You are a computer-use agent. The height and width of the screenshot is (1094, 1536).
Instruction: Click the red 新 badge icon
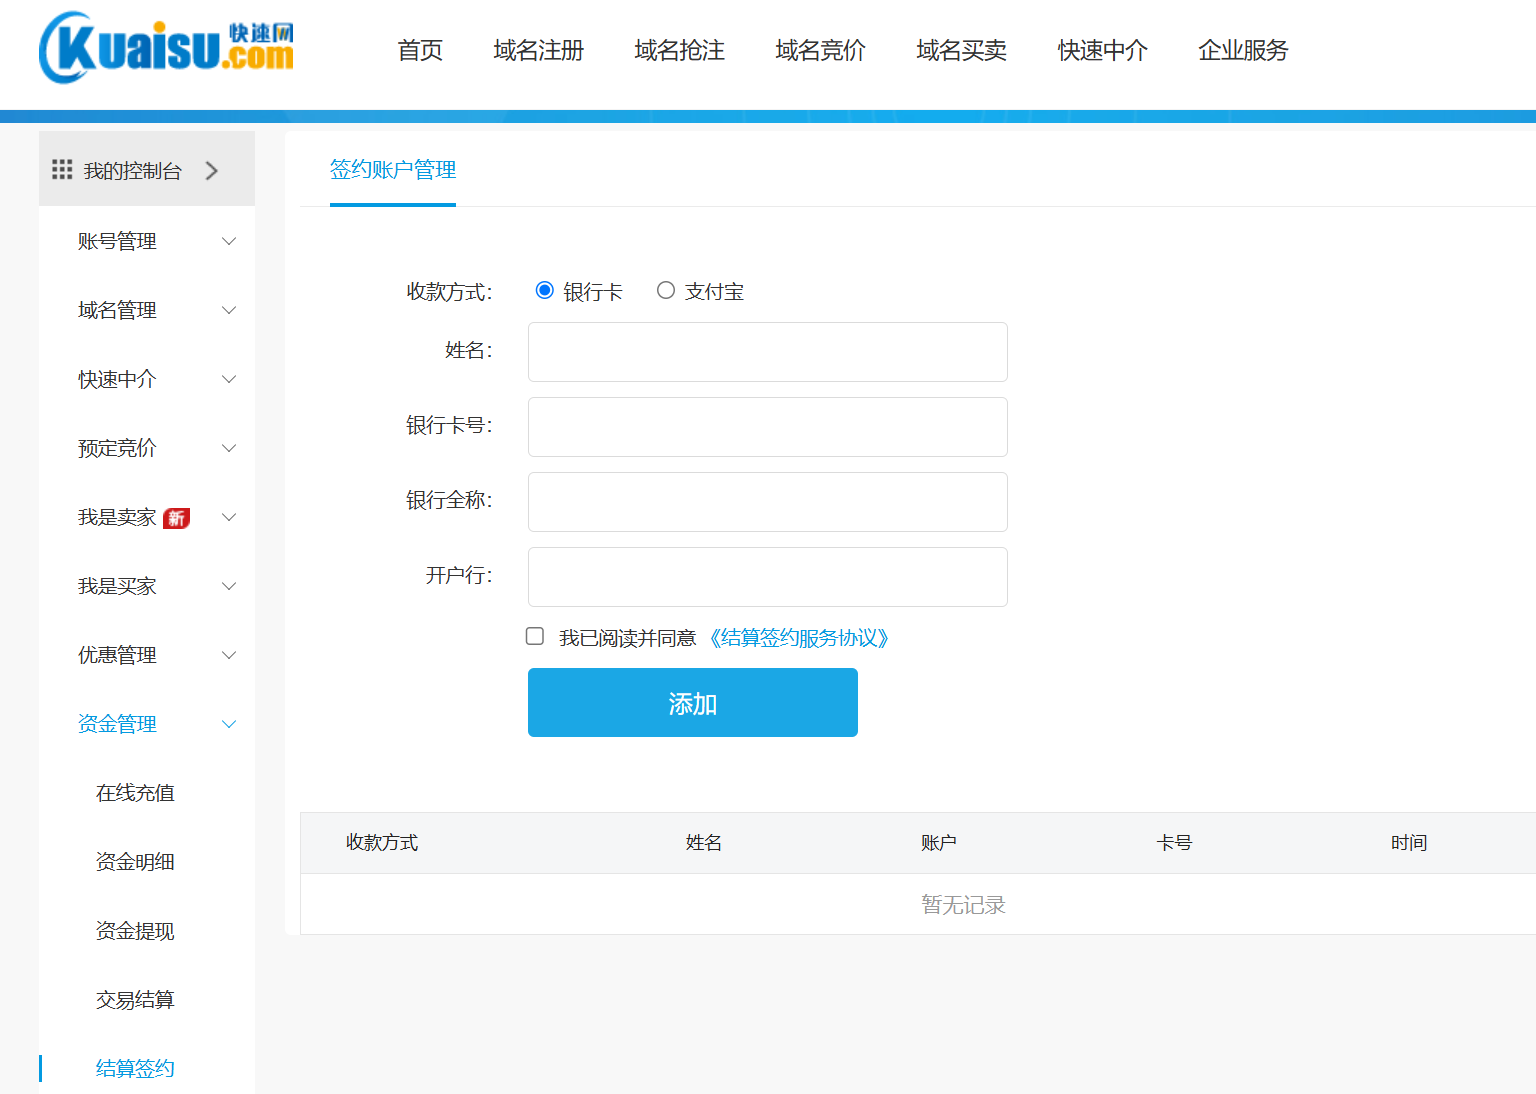pyautogui.click(x=176, y=518)
